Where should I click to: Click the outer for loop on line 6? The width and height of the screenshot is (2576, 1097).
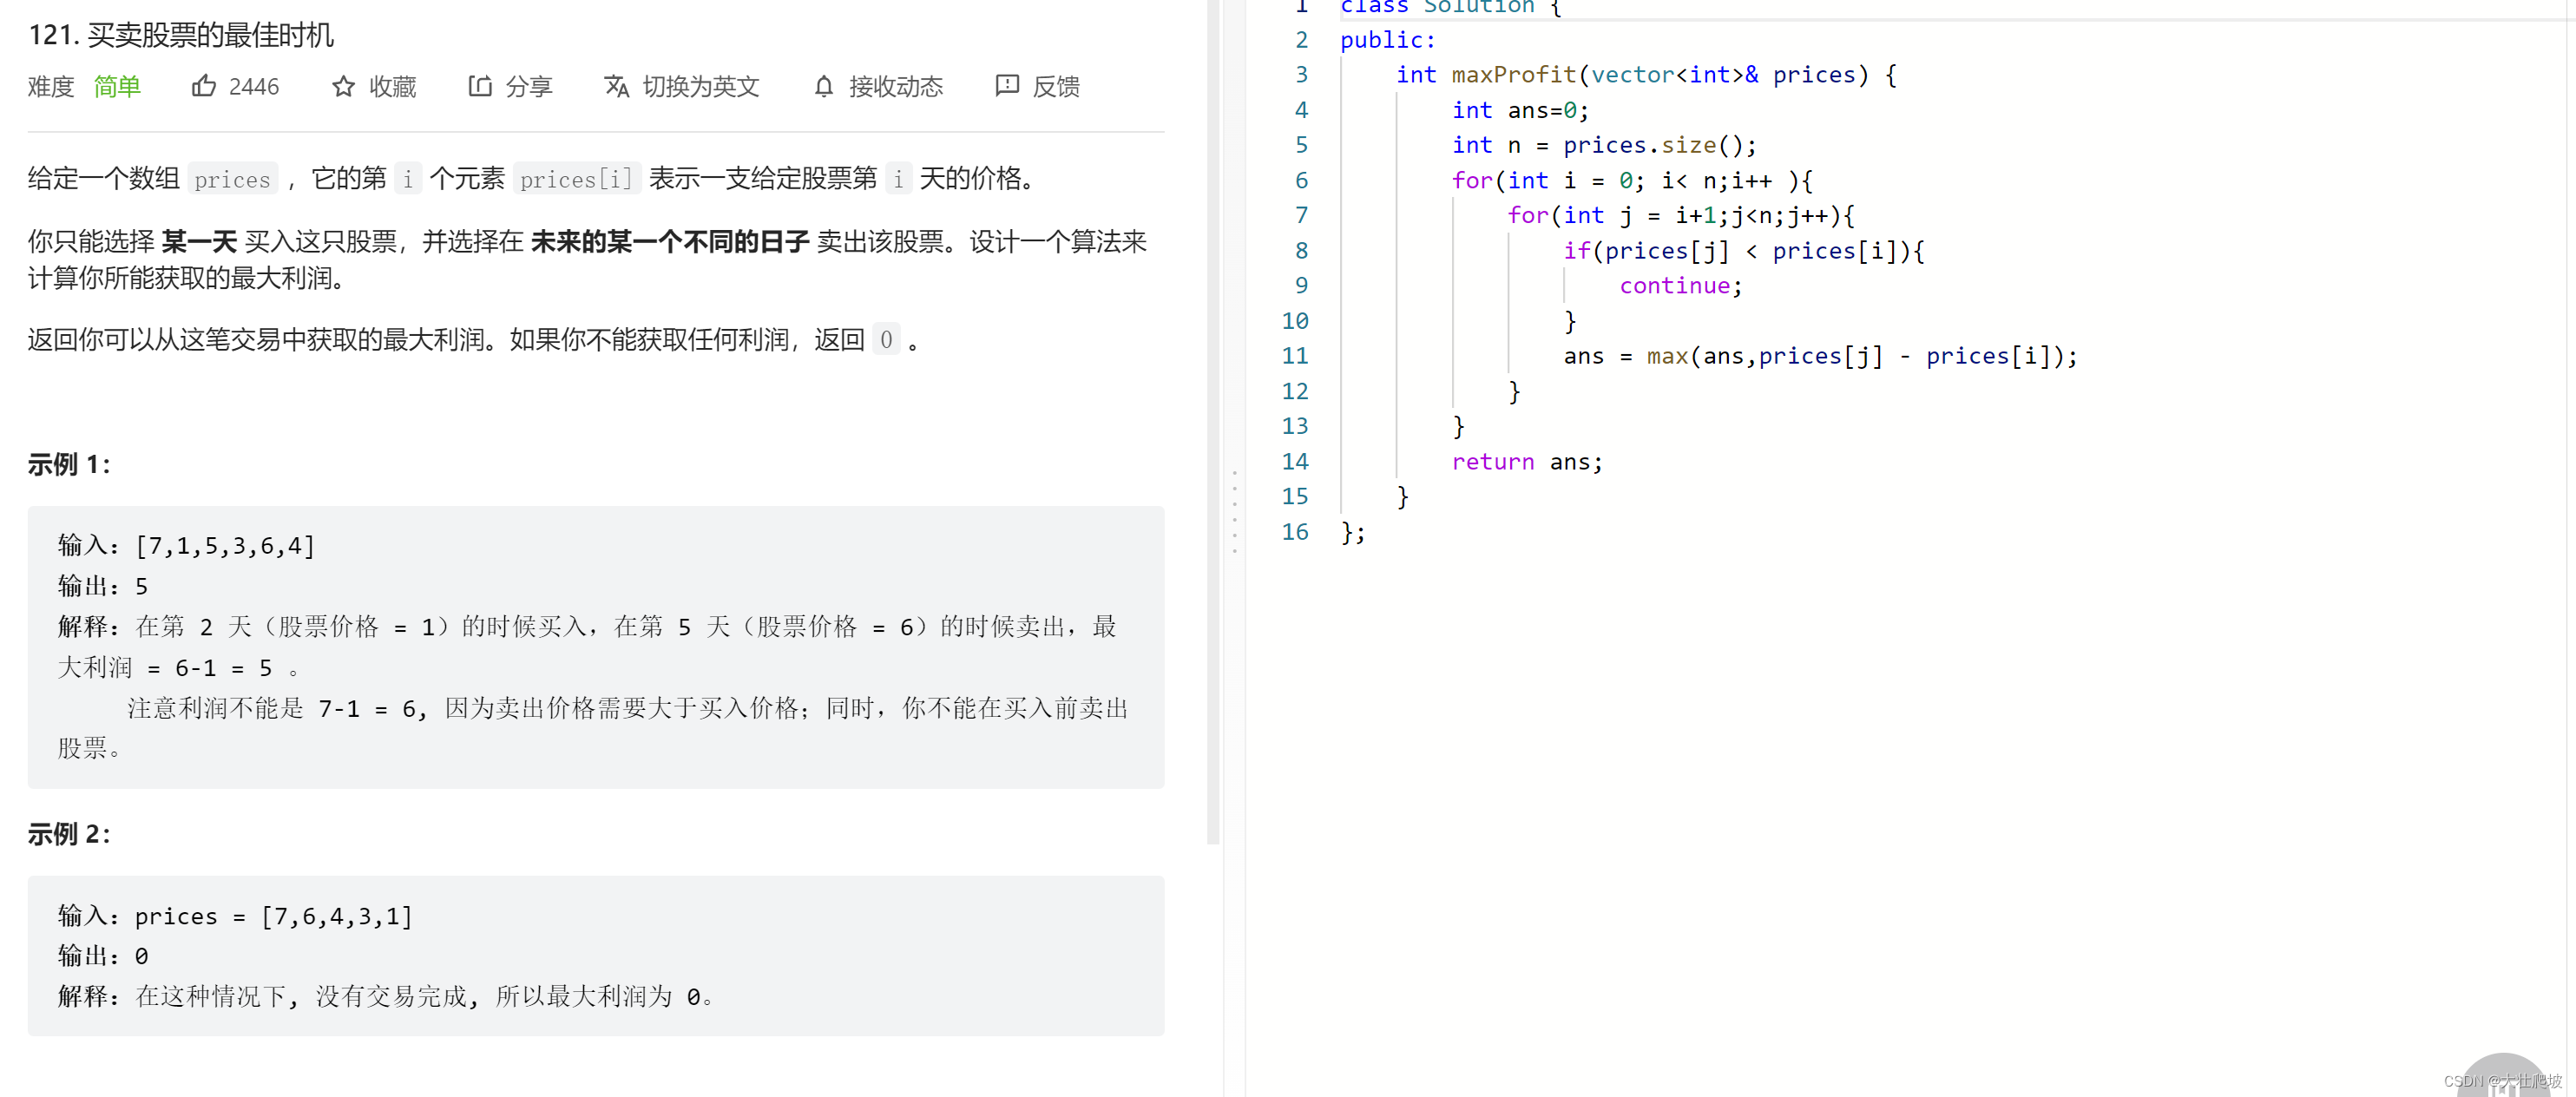(x=1632, y=181)
